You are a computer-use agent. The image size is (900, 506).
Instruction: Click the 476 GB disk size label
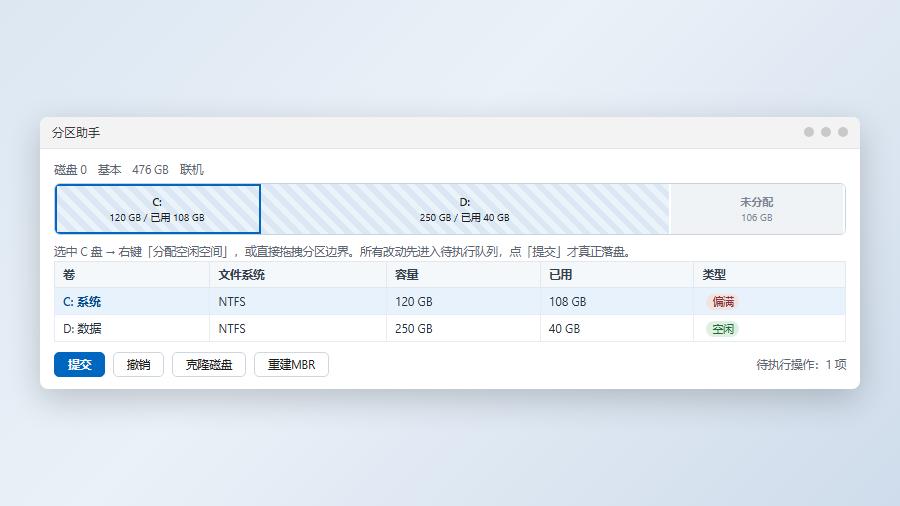click(x=150, y=170)
